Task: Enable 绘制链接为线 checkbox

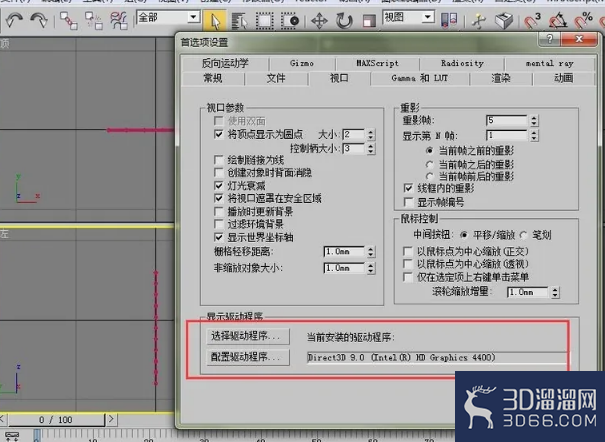Action: click(x=219, y=160)
